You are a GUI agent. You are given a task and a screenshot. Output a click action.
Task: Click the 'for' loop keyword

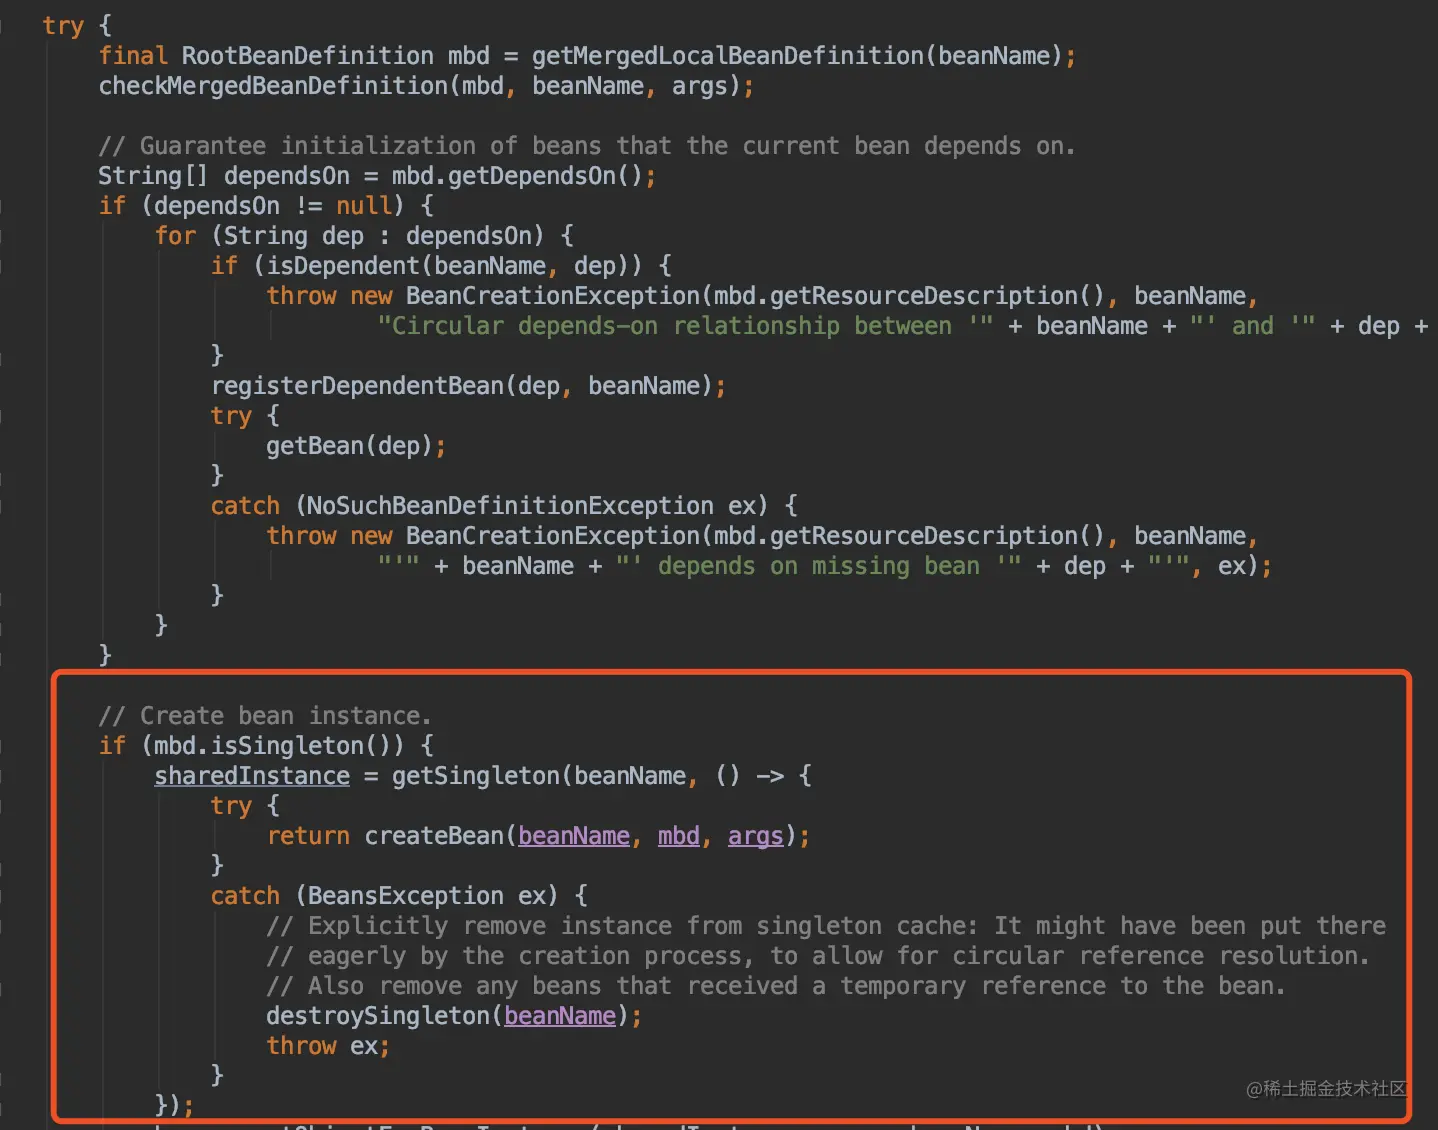pyautogui.click(x=175, y=236)
